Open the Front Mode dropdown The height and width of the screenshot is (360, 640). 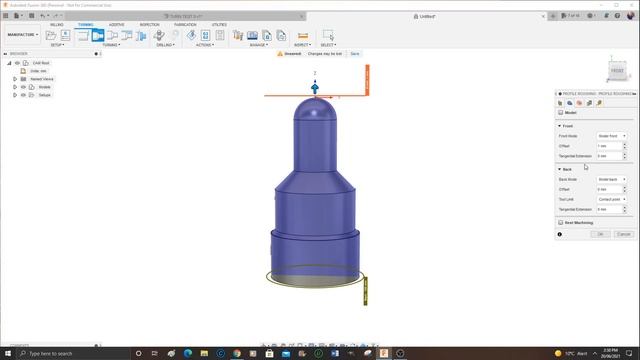tap(611, 136)
